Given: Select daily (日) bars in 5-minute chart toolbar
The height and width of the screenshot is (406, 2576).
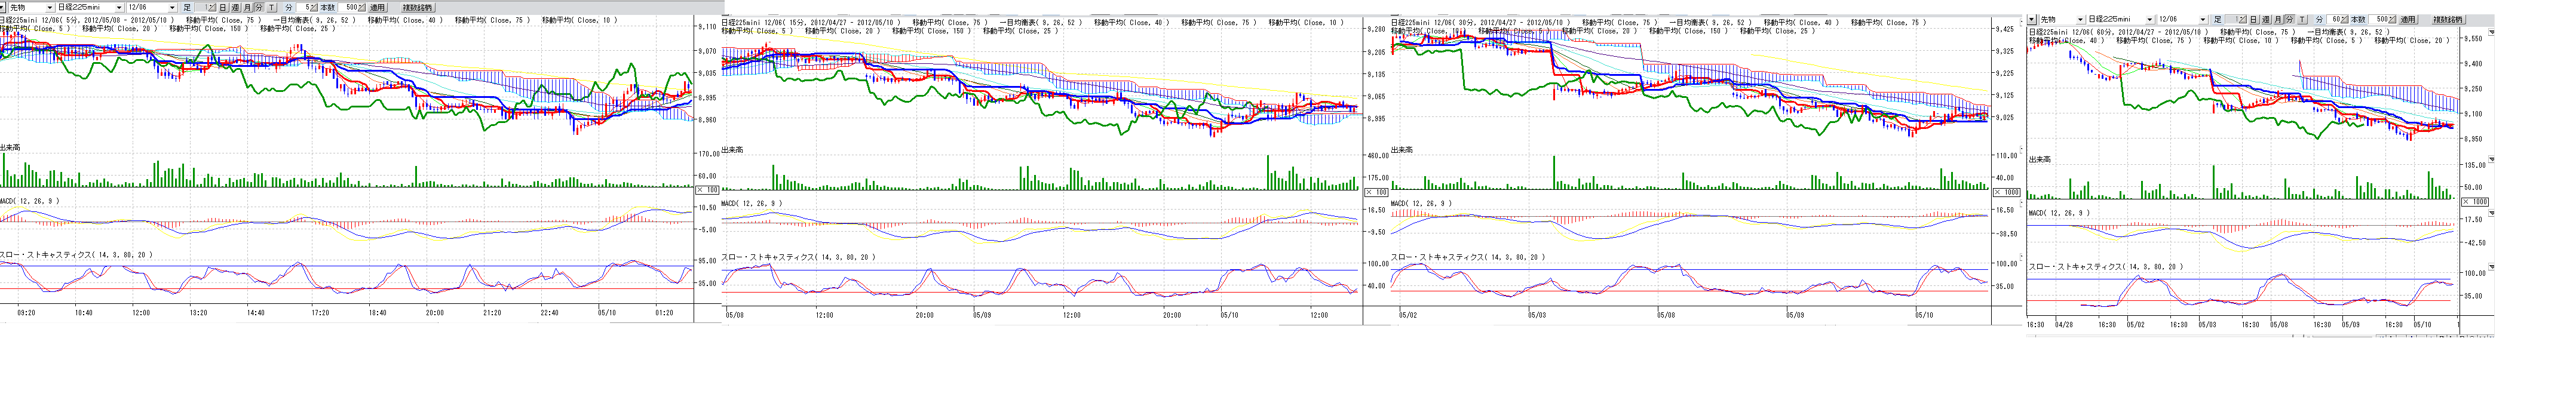Looking at the screenshot, I should (223, 7).
